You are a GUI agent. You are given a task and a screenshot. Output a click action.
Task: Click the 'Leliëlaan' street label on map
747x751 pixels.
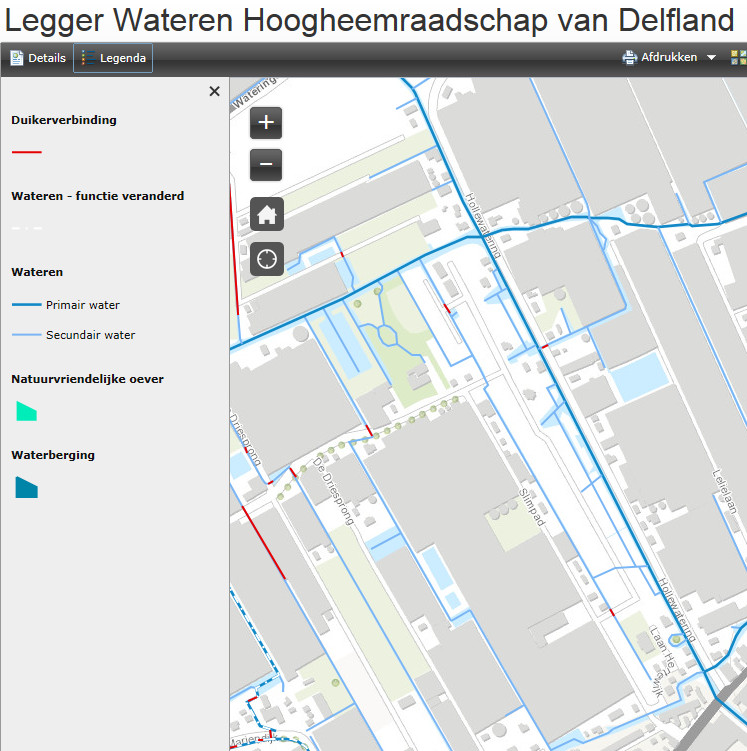[724, 491]
